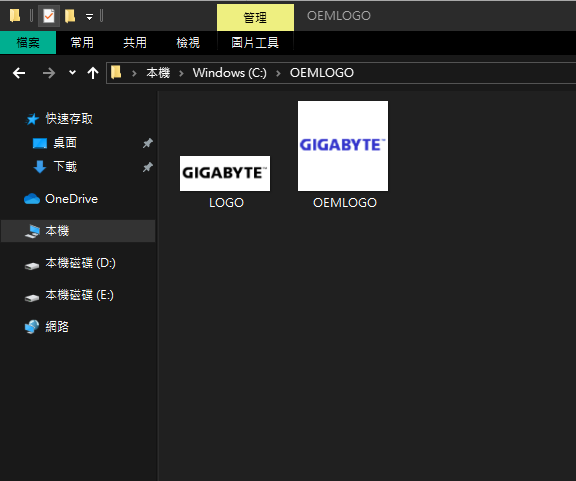Screen dimensions: 576x481
Task: Expand the chevron before 本機 in address bar
Action: (134, 73)
